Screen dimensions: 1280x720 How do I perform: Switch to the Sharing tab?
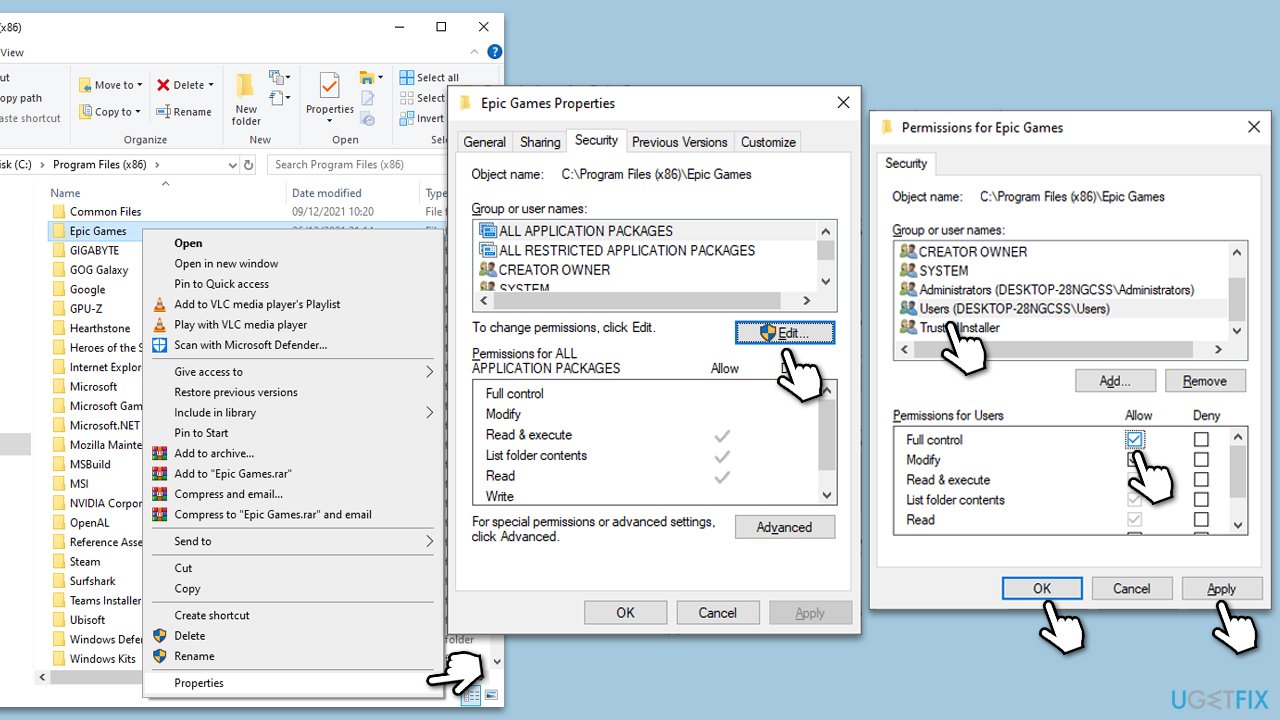pyautogui.click(x=540, y=142)
